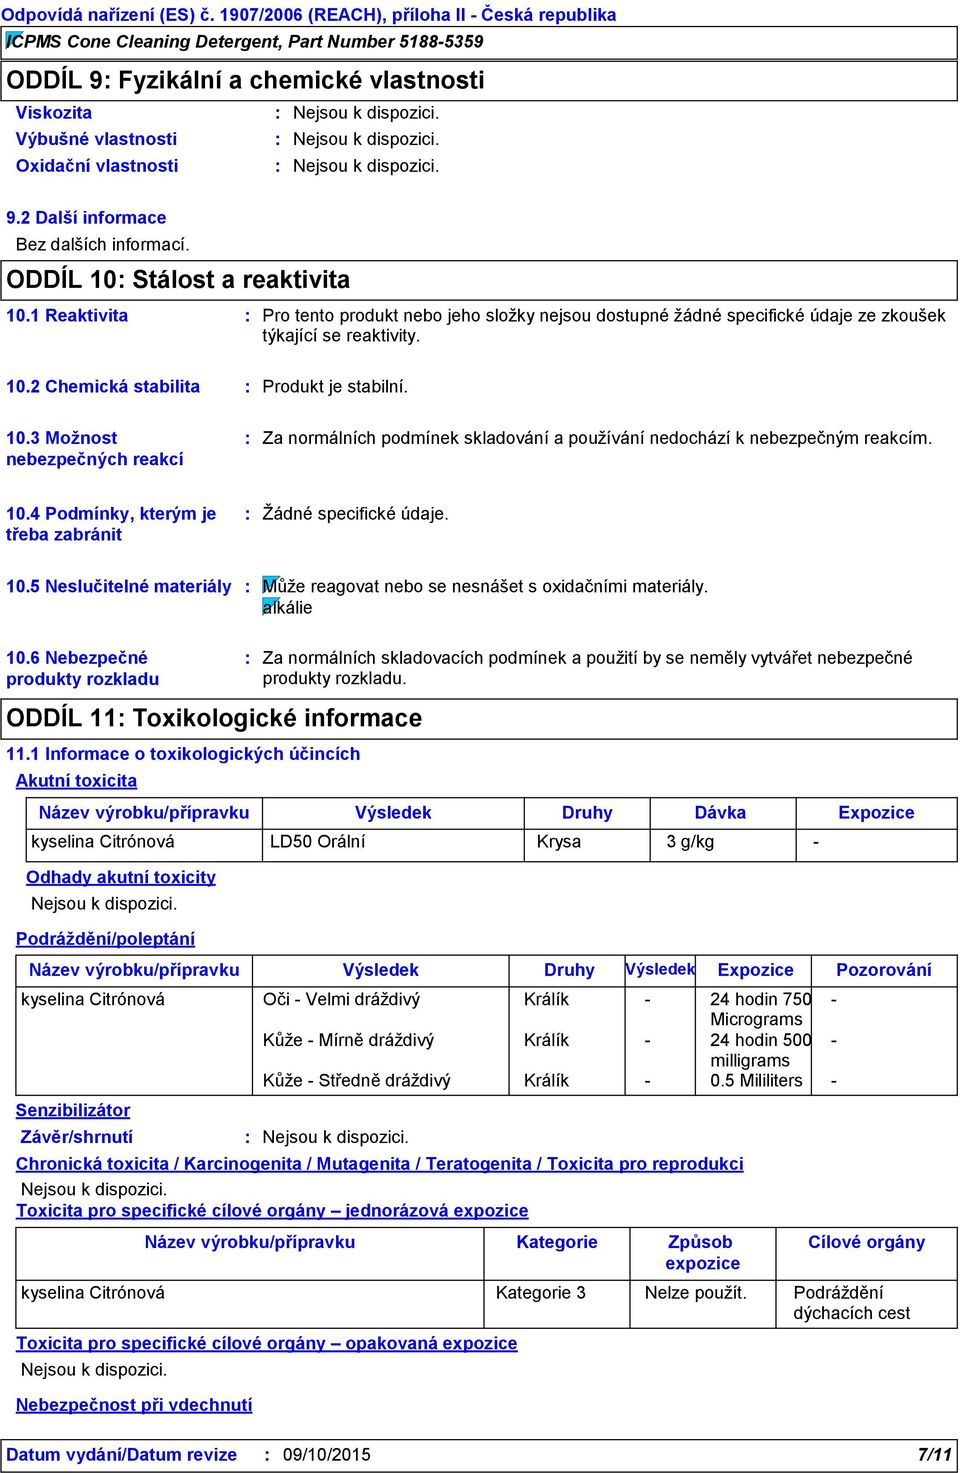The width and height of the screenshot is (960, 1473).
Task: Select the 'Kůže - Mírně dráždivý' result
Action: pyautogui.click(x=348, y=1041)
